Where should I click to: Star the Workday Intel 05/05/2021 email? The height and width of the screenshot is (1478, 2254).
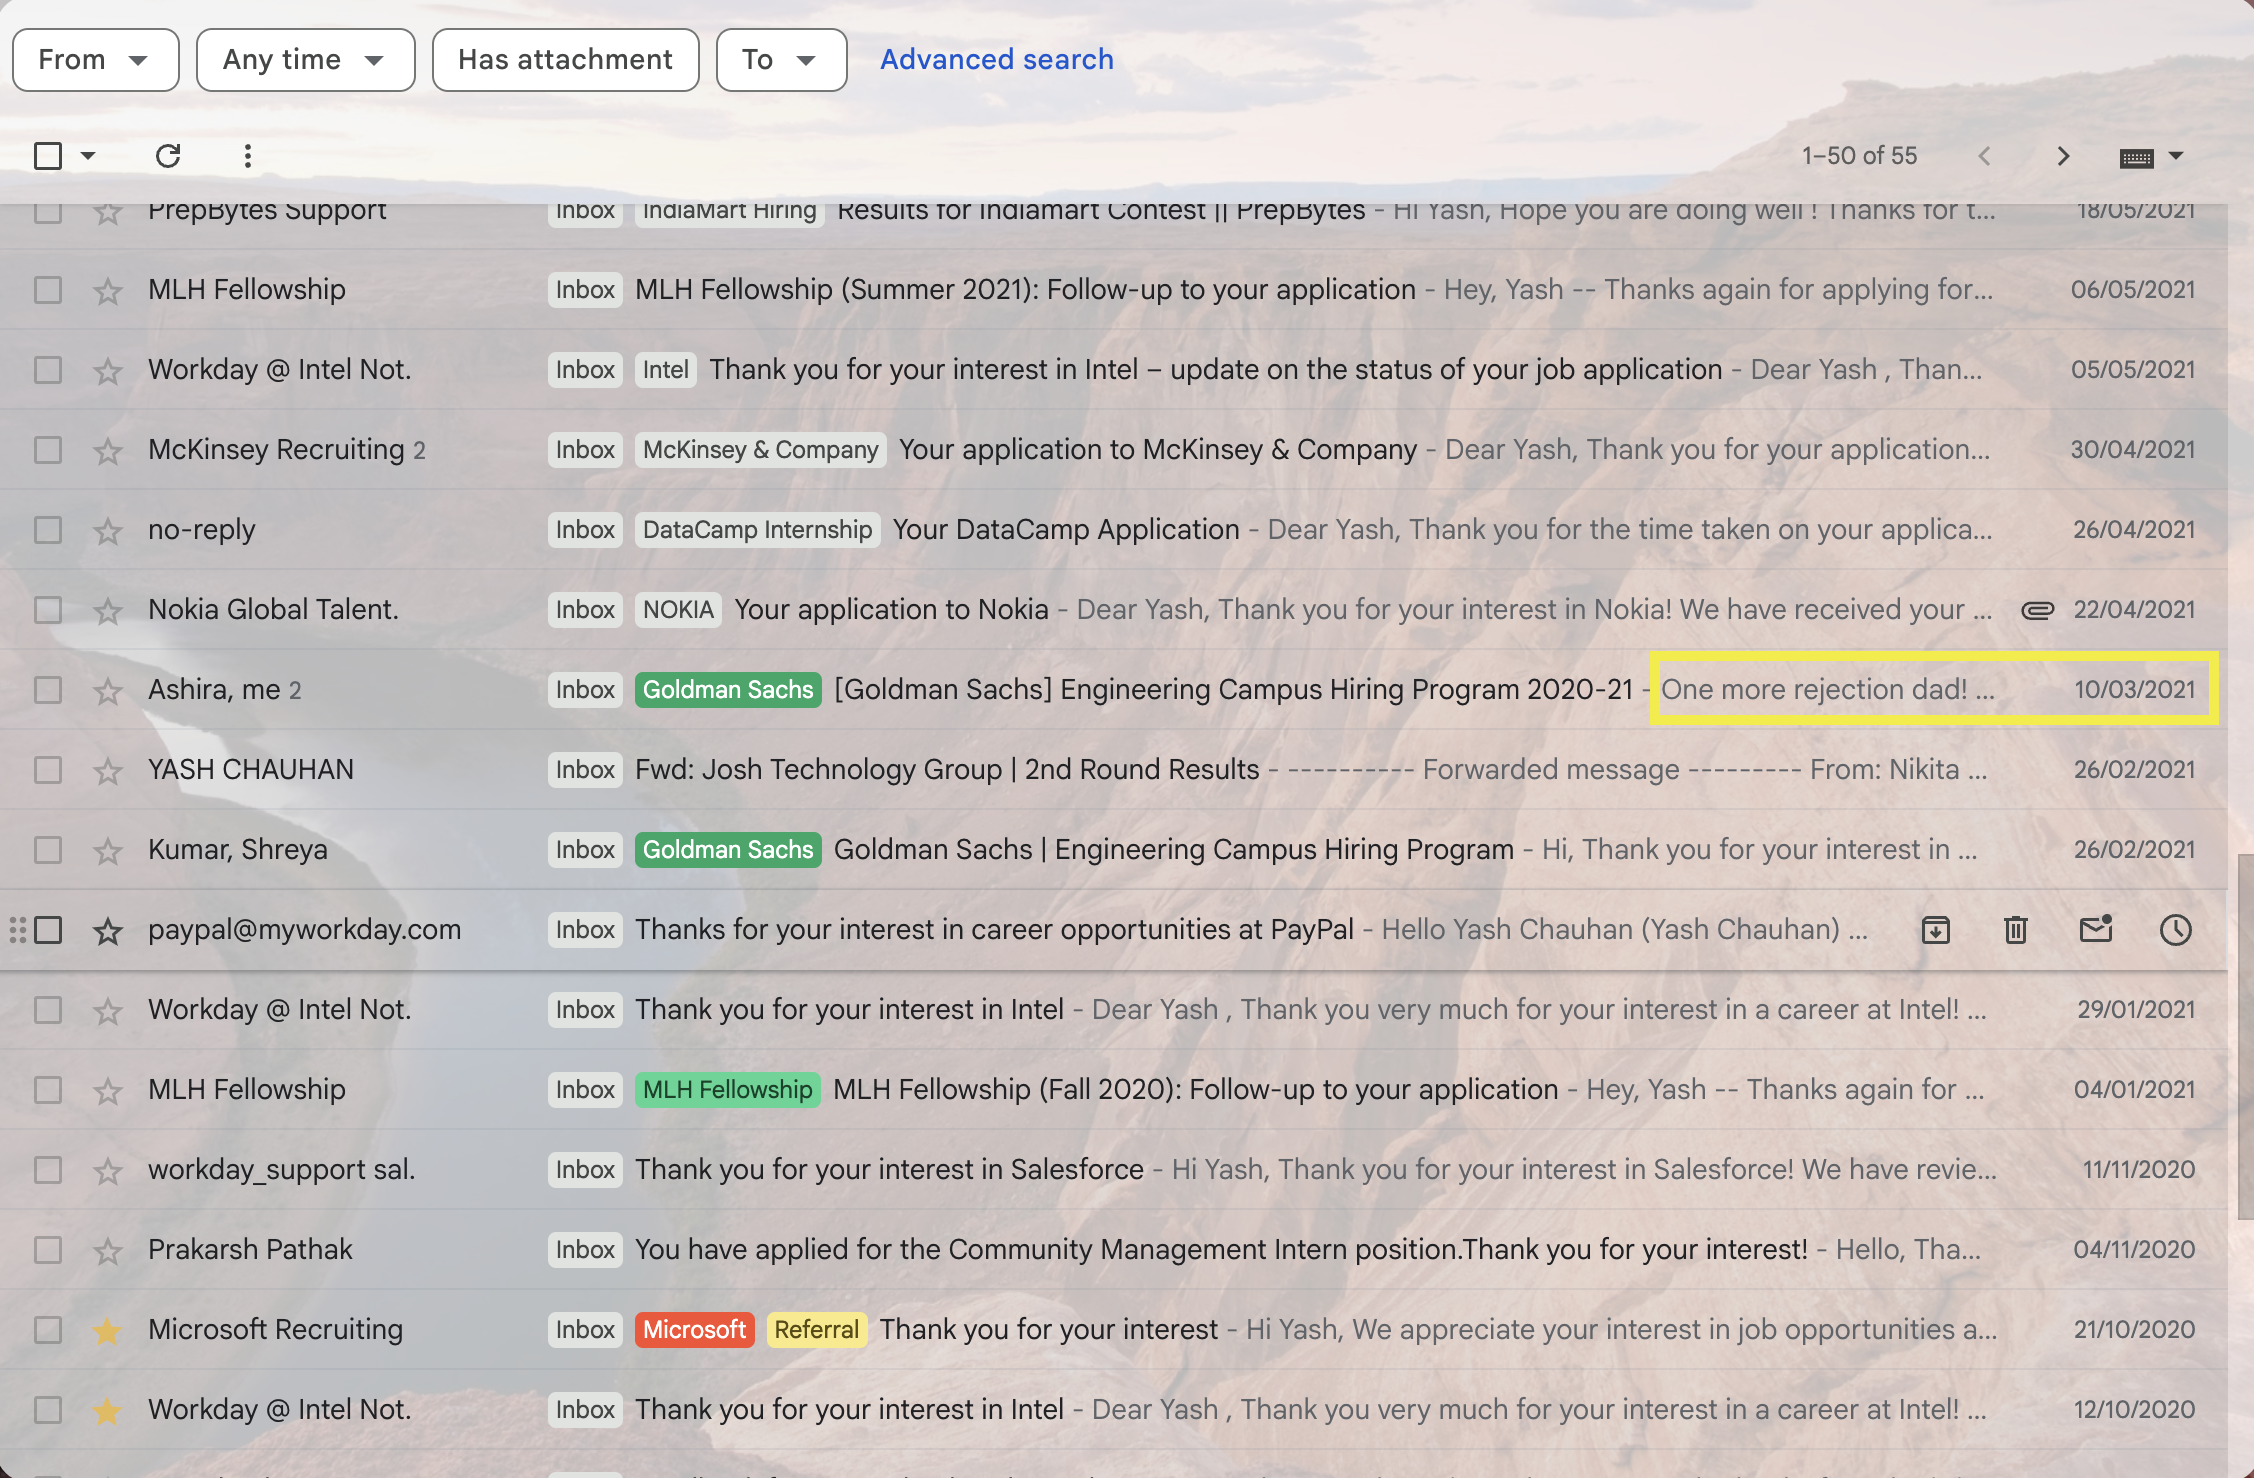tap(108, 371)
